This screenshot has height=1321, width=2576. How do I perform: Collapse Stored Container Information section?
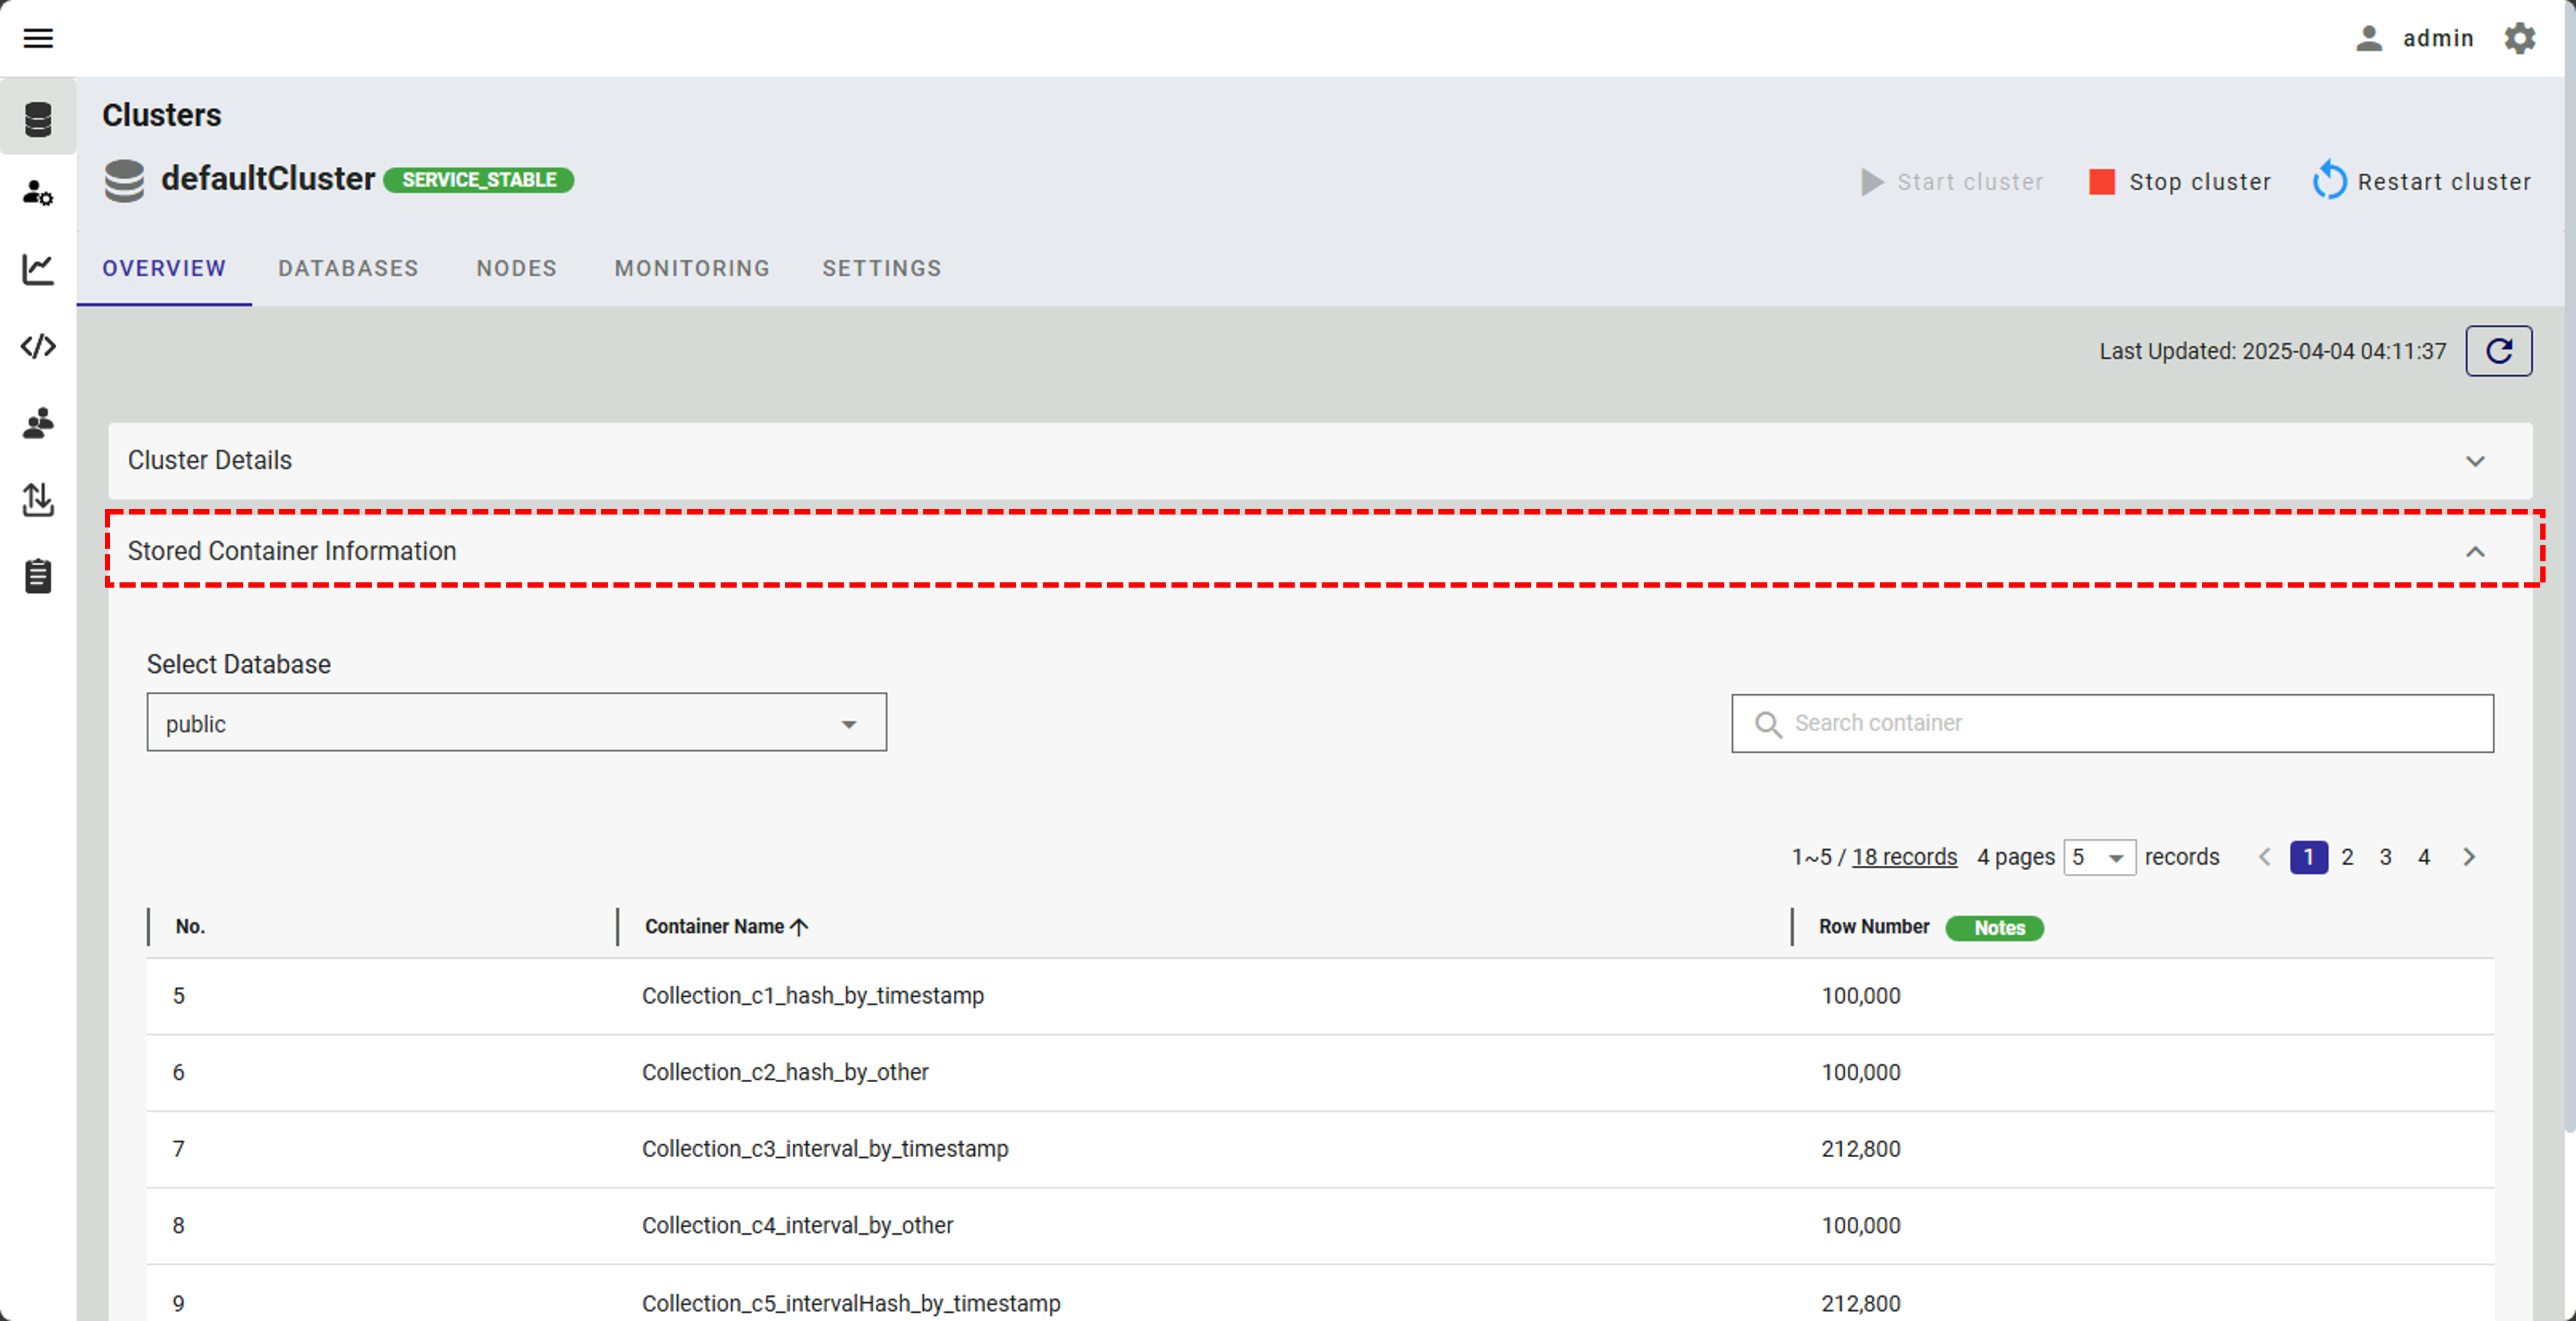pyautogui.click(x=2474, y=552)
